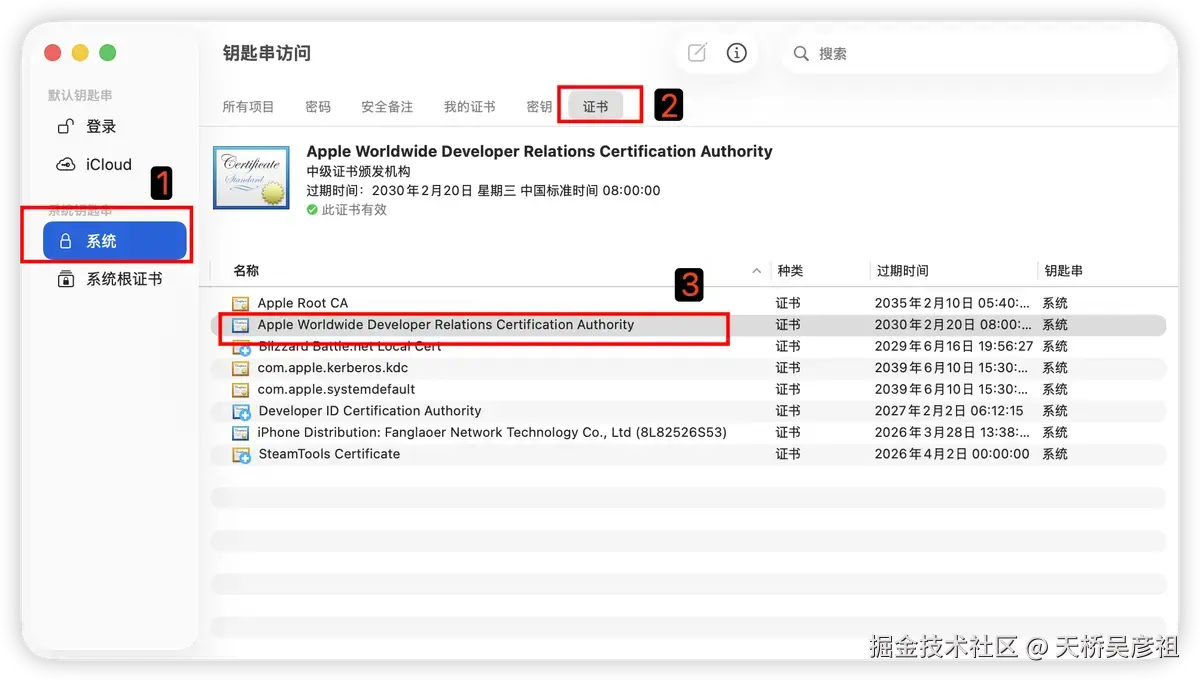Select the com.apple.kerberos.kdc row

tap(688, 368)
